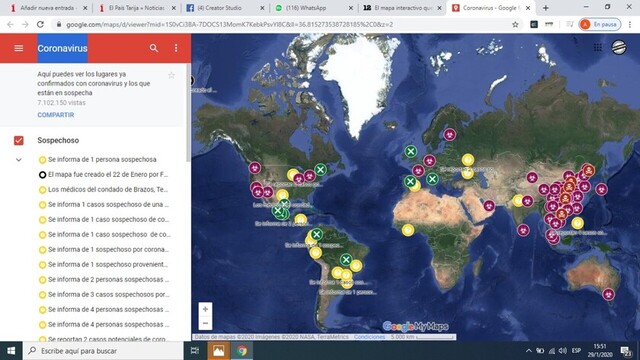
Task: Click the sidebar vertical scrollbar
Action: (188, 112)
